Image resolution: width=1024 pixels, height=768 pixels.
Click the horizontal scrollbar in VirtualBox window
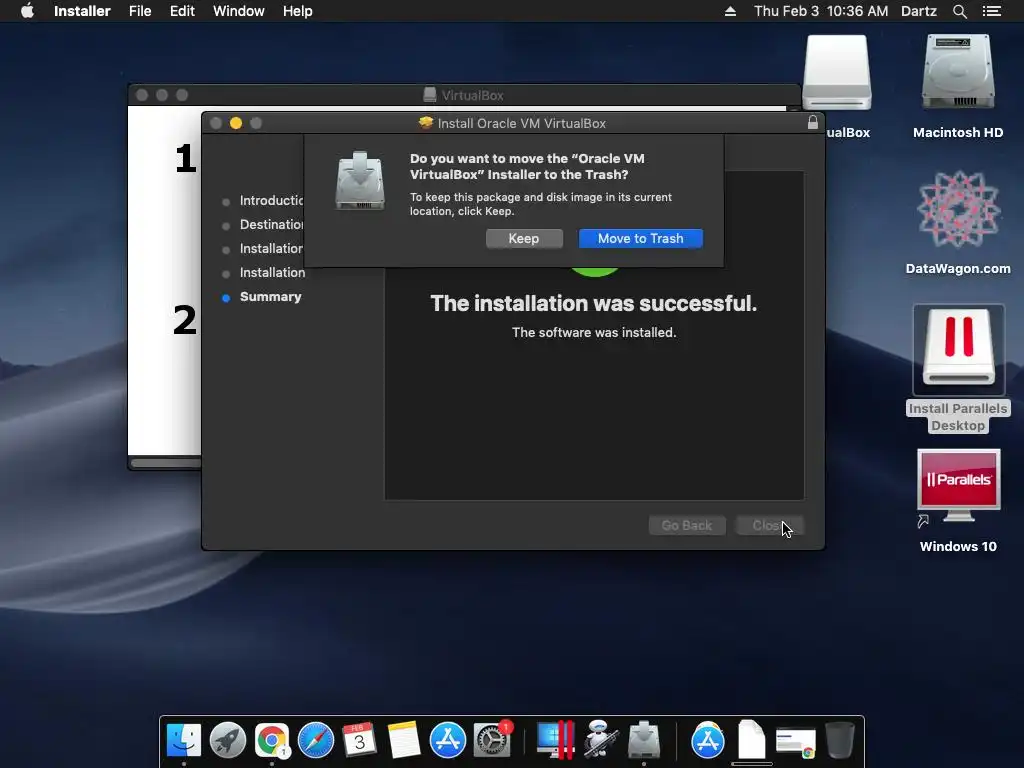165,463
